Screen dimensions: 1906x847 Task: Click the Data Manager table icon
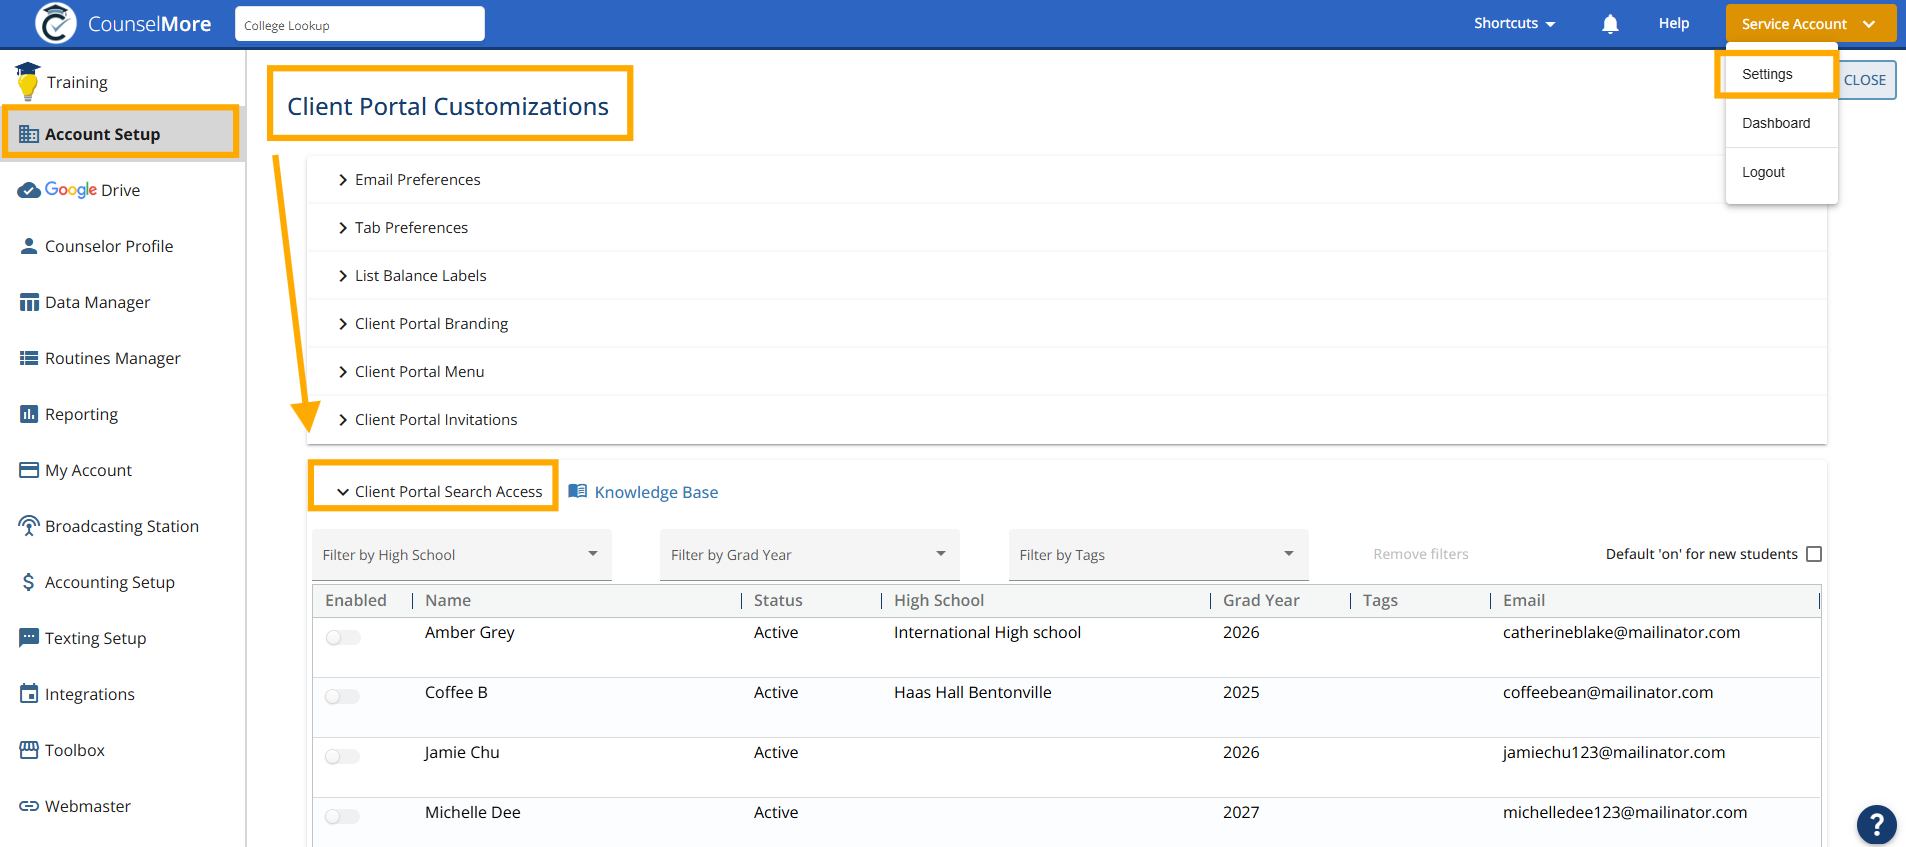pos(29,302)
